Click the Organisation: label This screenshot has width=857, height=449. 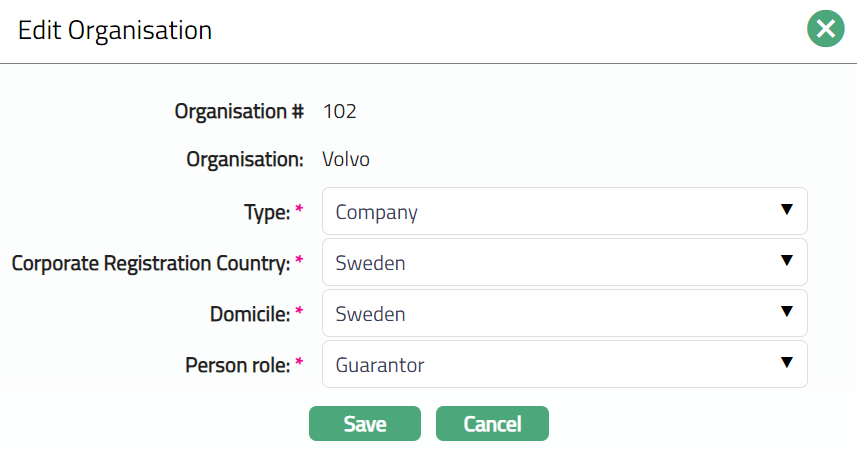click(x=245, y=159)
